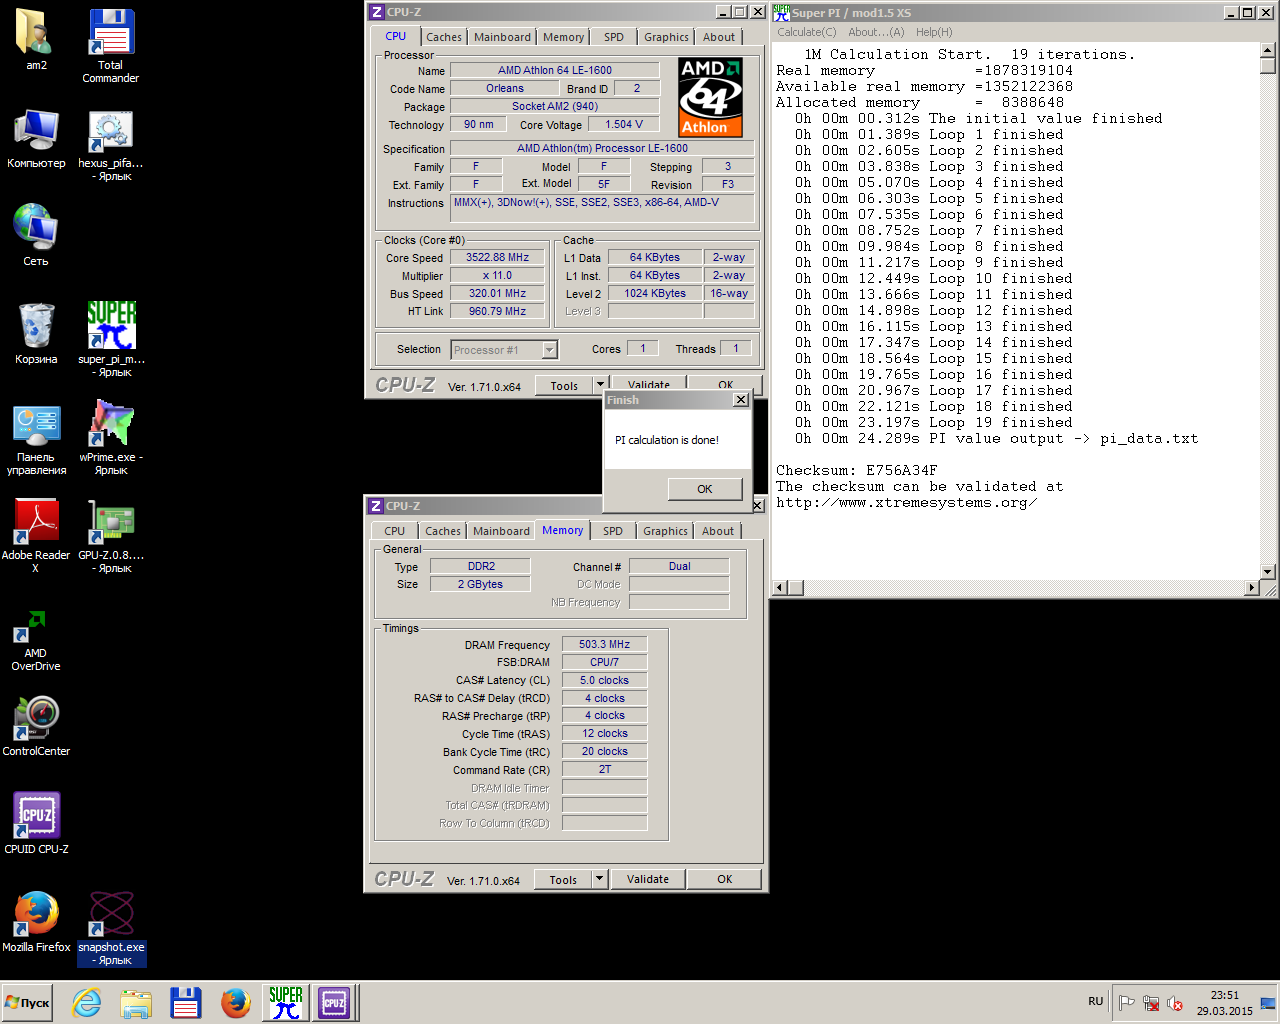
Task: Open the am2 folder on desktop
Action: tap(36, 40)
